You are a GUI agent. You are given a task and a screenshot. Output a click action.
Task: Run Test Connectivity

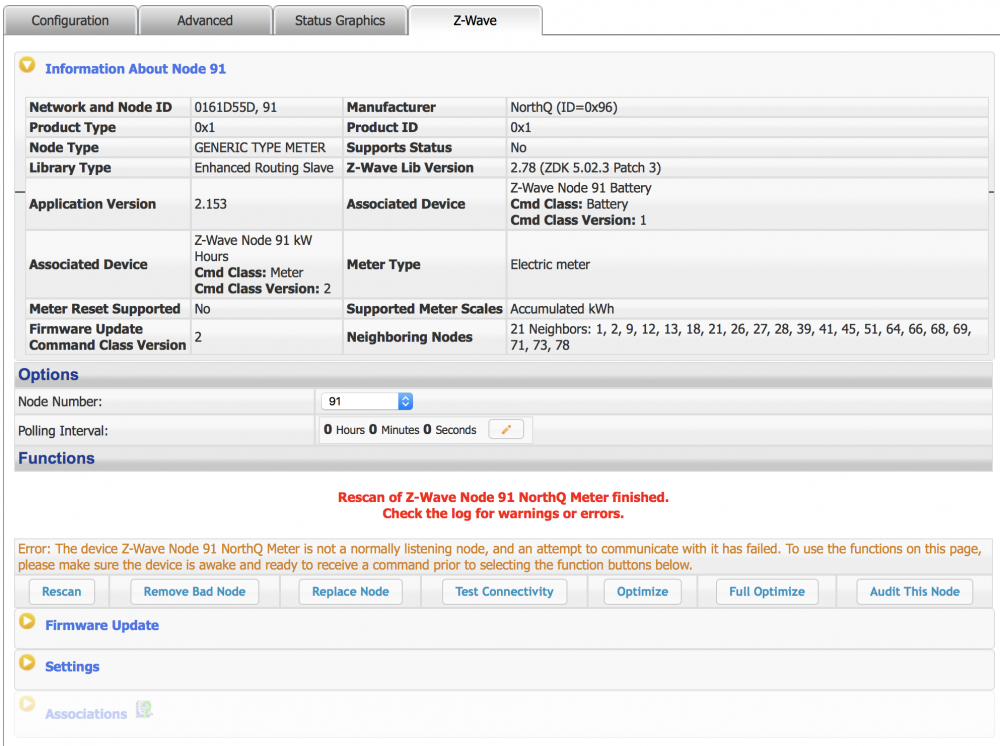504,592
